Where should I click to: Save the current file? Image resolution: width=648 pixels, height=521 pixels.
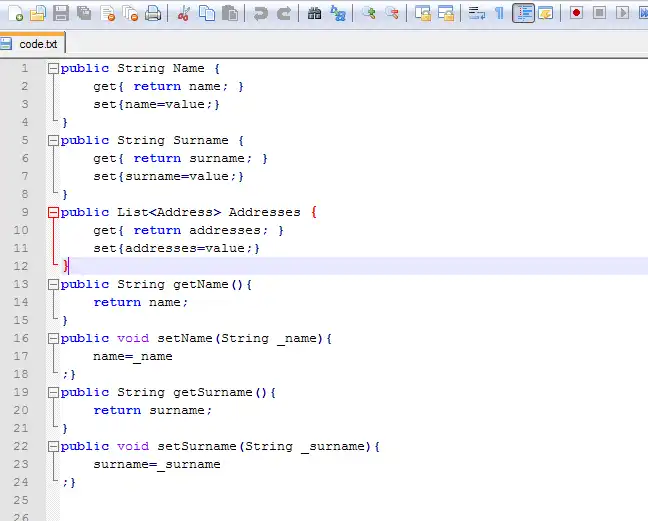click(x=61, y=13)
